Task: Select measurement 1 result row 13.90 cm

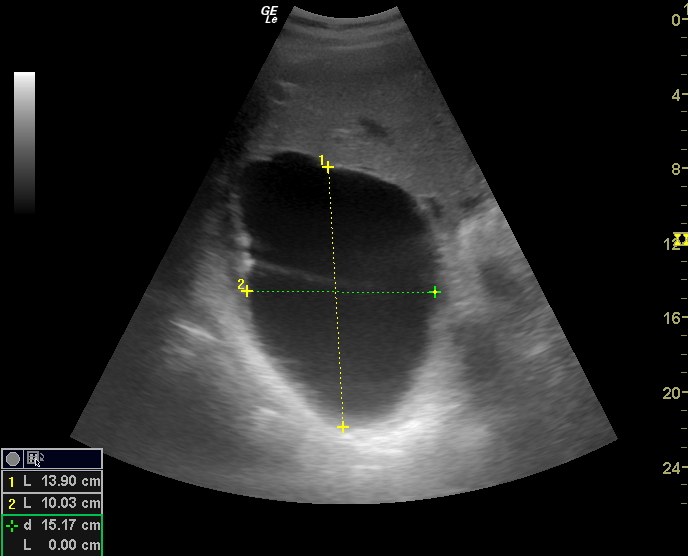Action: [52, 482]
